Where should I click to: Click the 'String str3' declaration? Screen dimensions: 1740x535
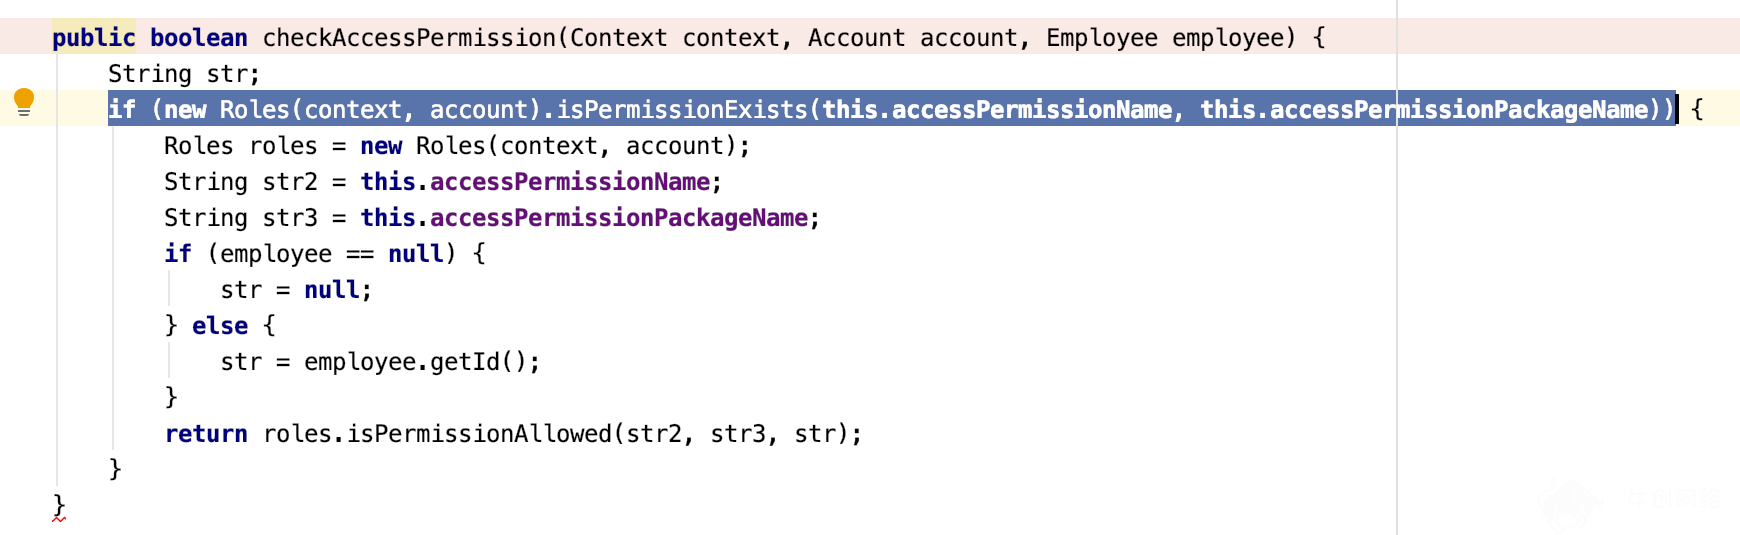click(241, 218)
